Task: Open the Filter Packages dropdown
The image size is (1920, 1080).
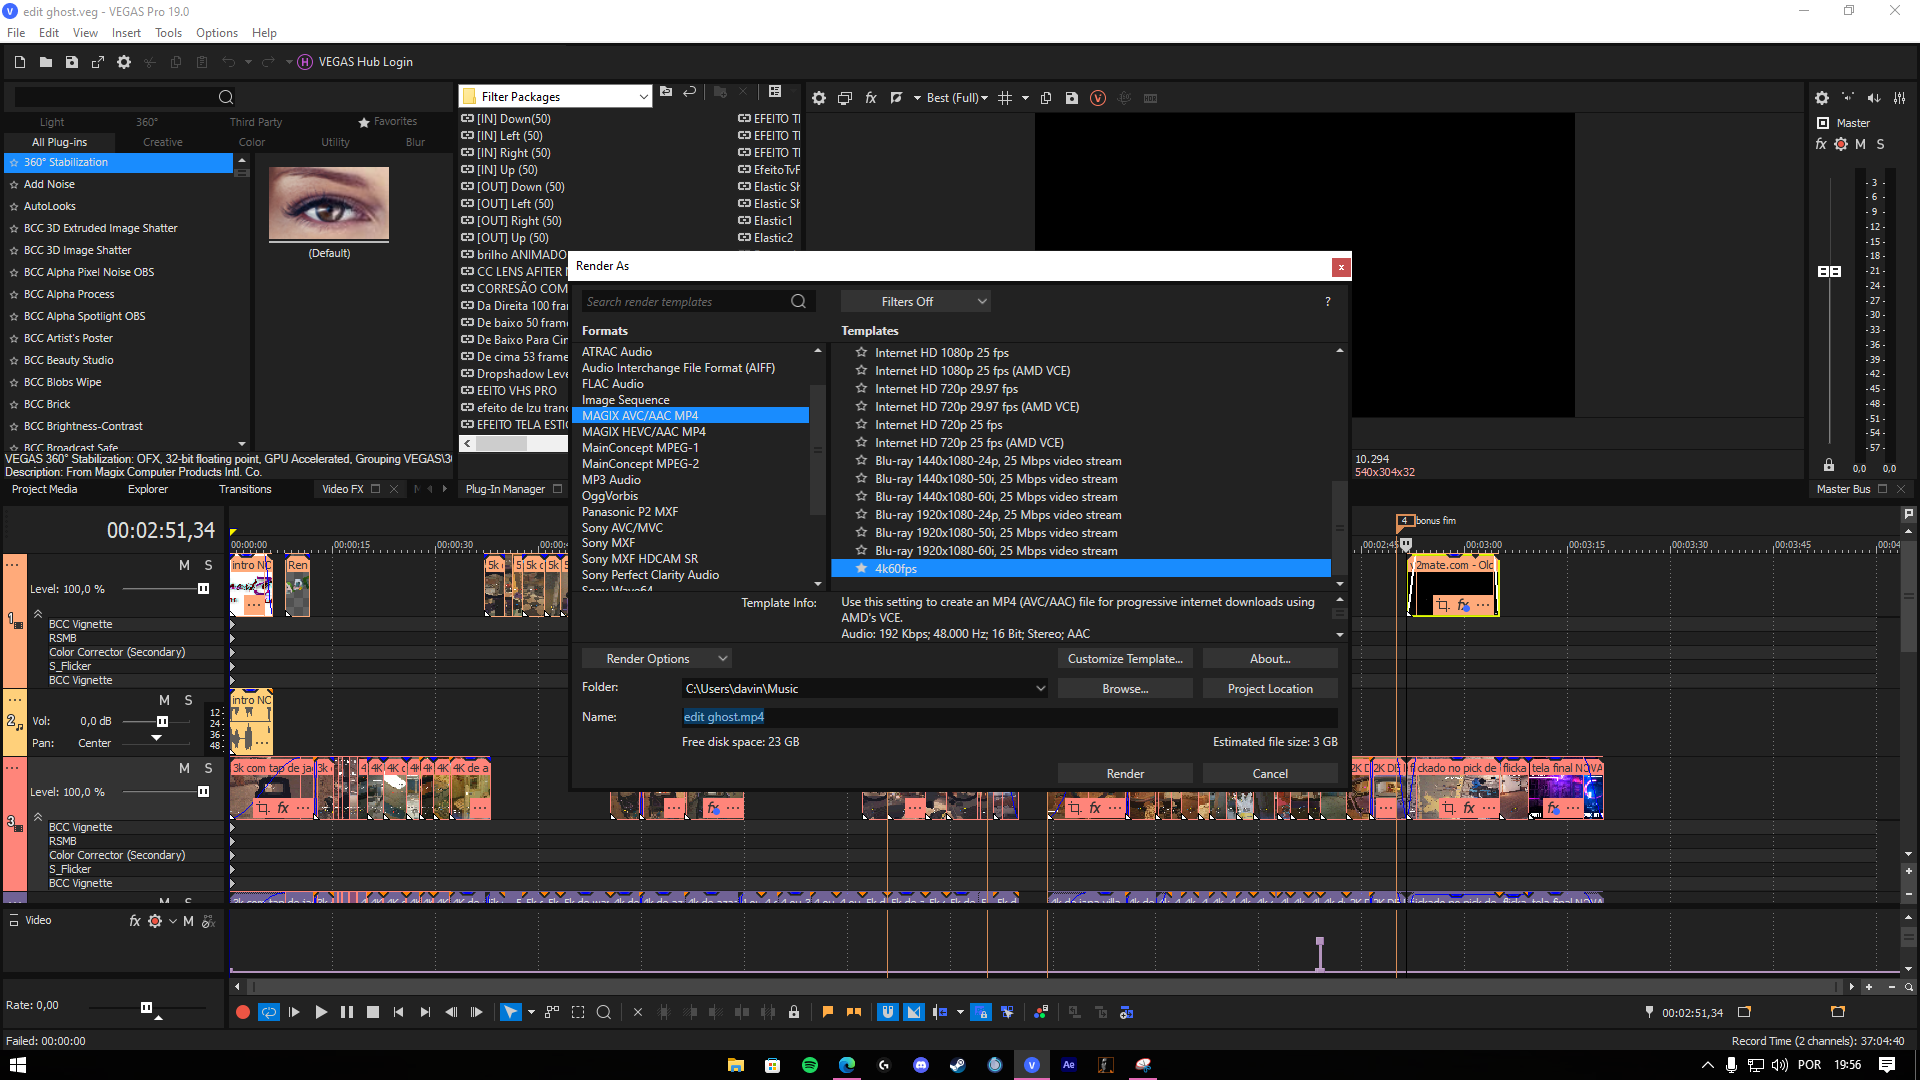Action: (x=556, y=96)
